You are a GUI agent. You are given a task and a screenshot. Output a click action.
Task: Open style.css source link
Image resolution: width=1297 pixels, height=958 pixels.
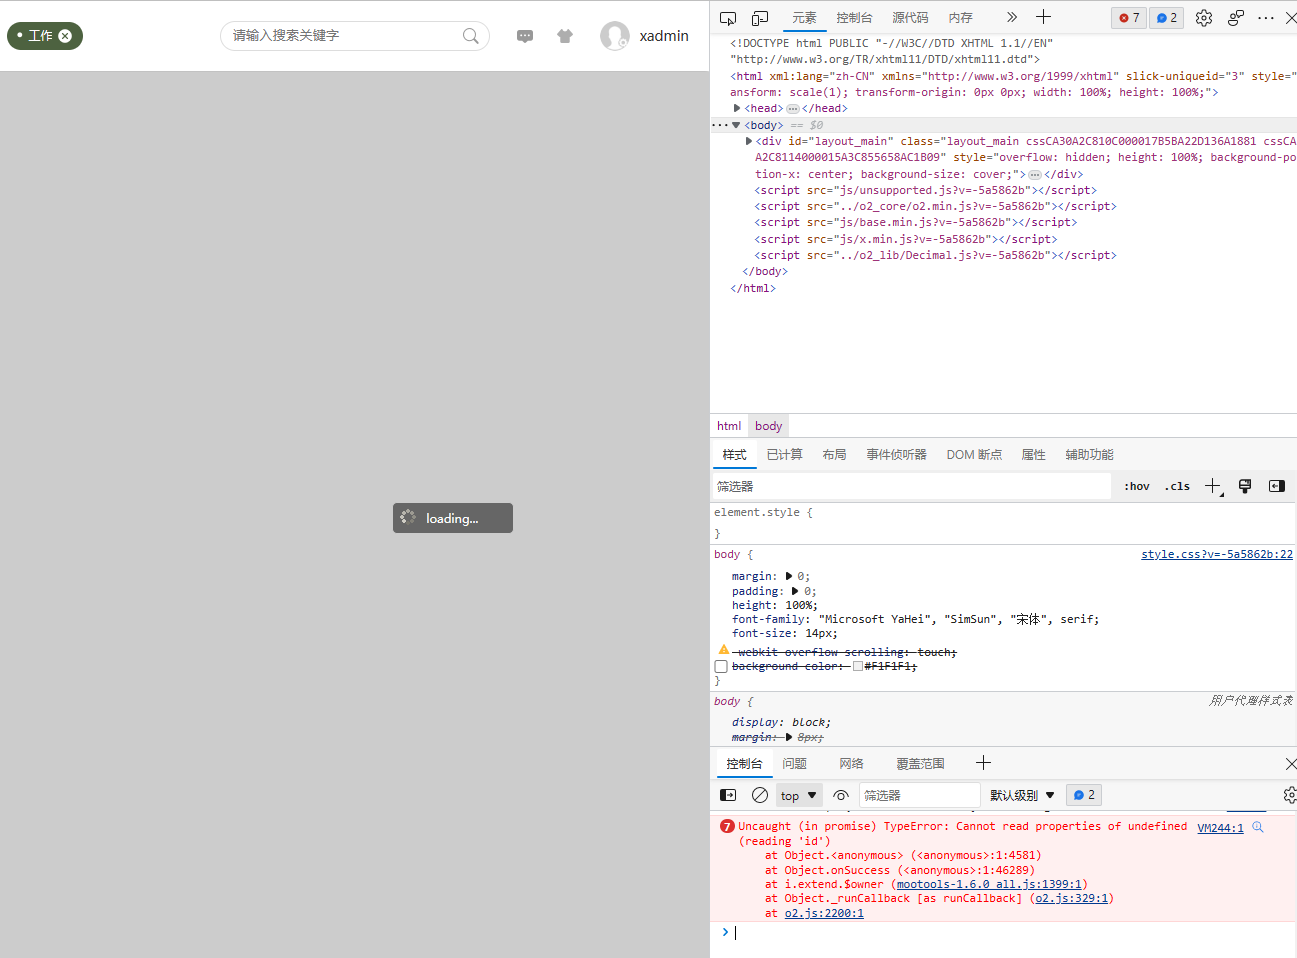tap(1216, 554)
